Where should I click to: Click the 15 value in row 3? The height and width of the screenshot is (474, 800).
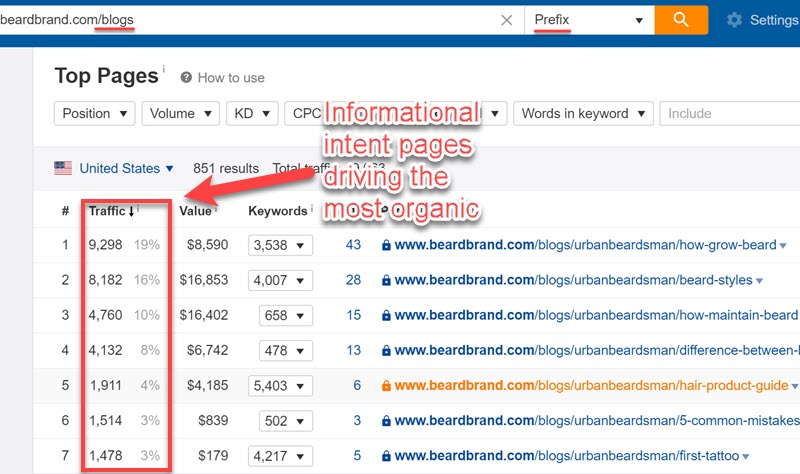(354, 315)
